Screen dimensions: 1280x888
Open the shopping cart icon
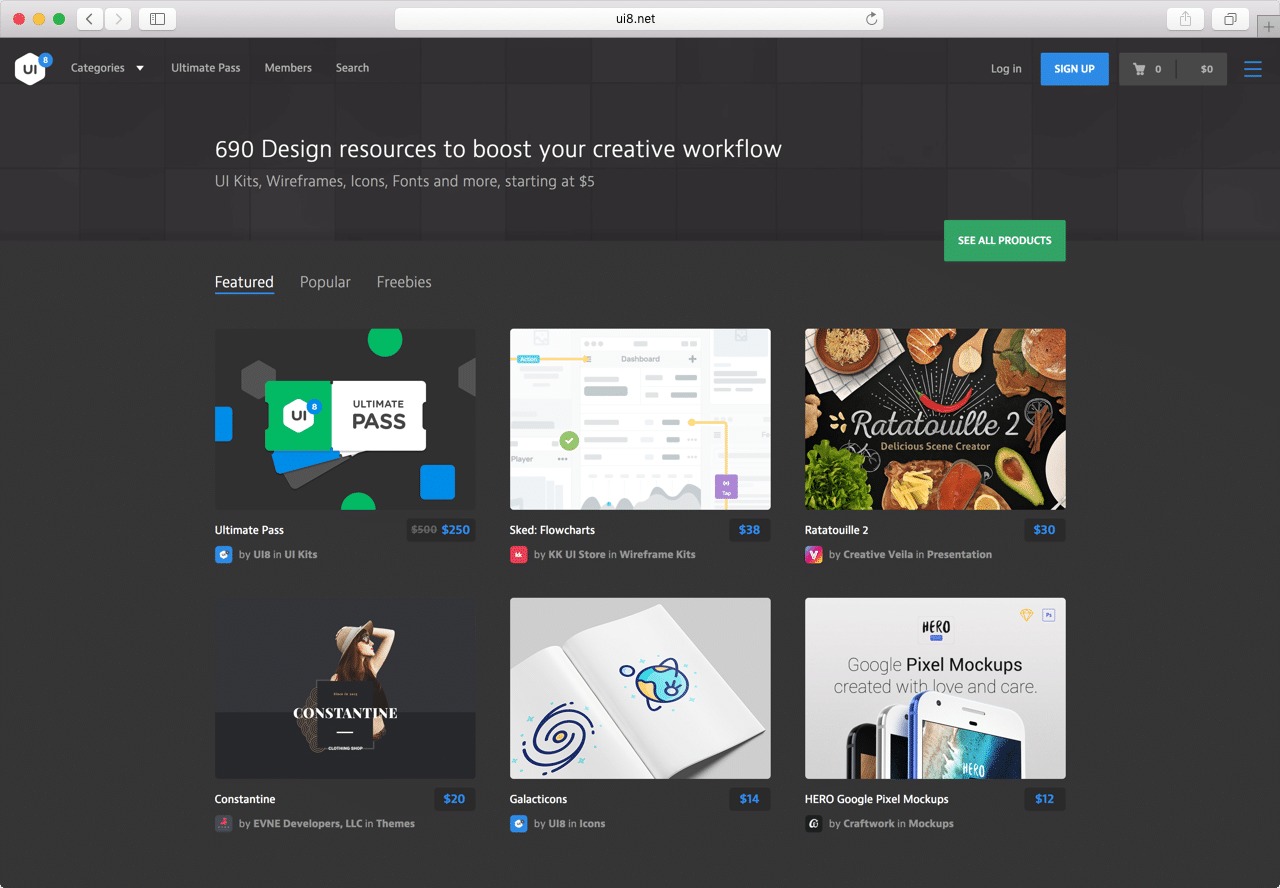click(1139, 69)
